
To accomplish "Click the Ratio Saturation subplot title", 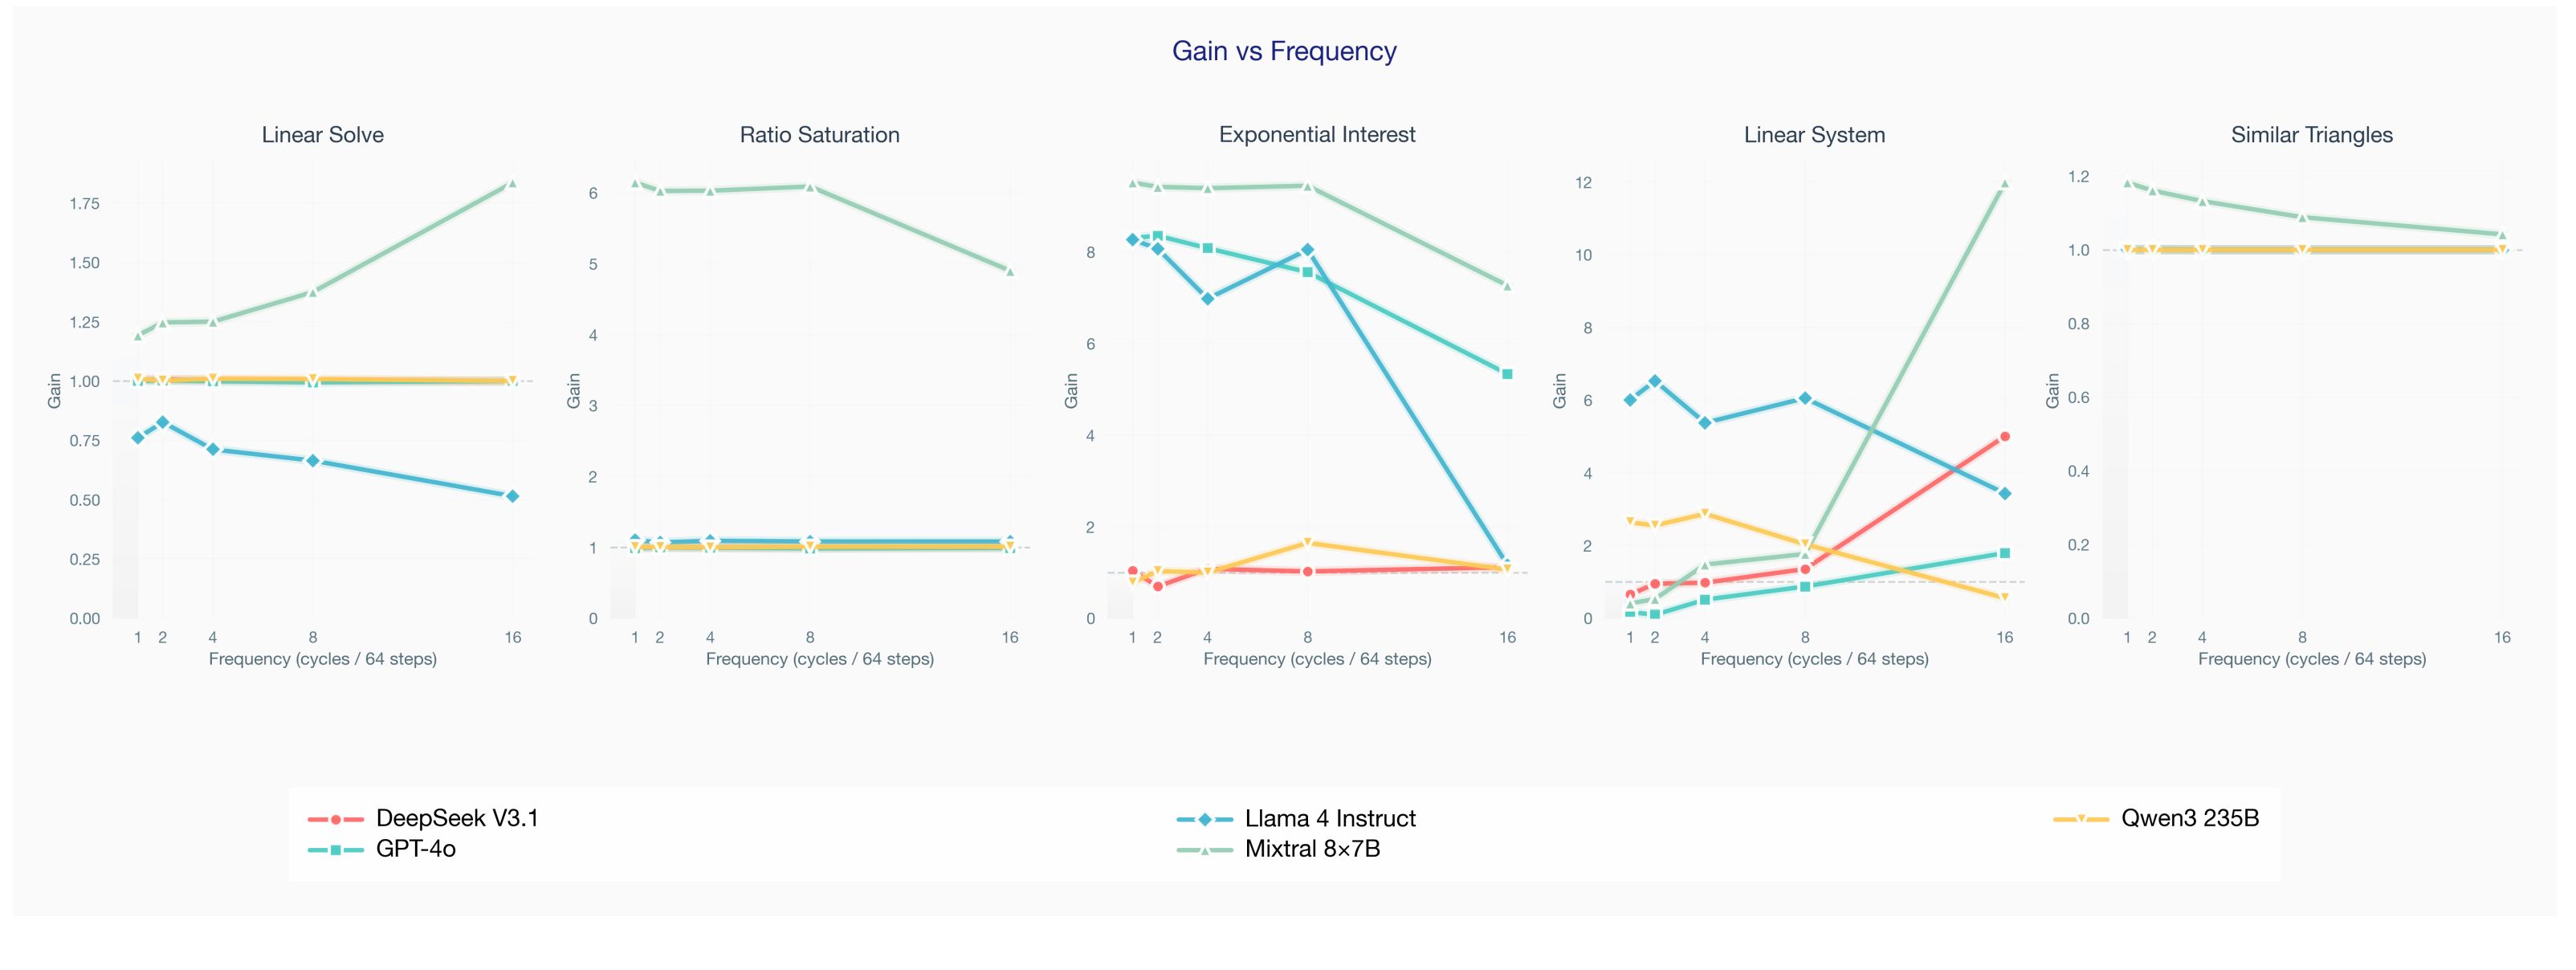I will tap(819, 135).
